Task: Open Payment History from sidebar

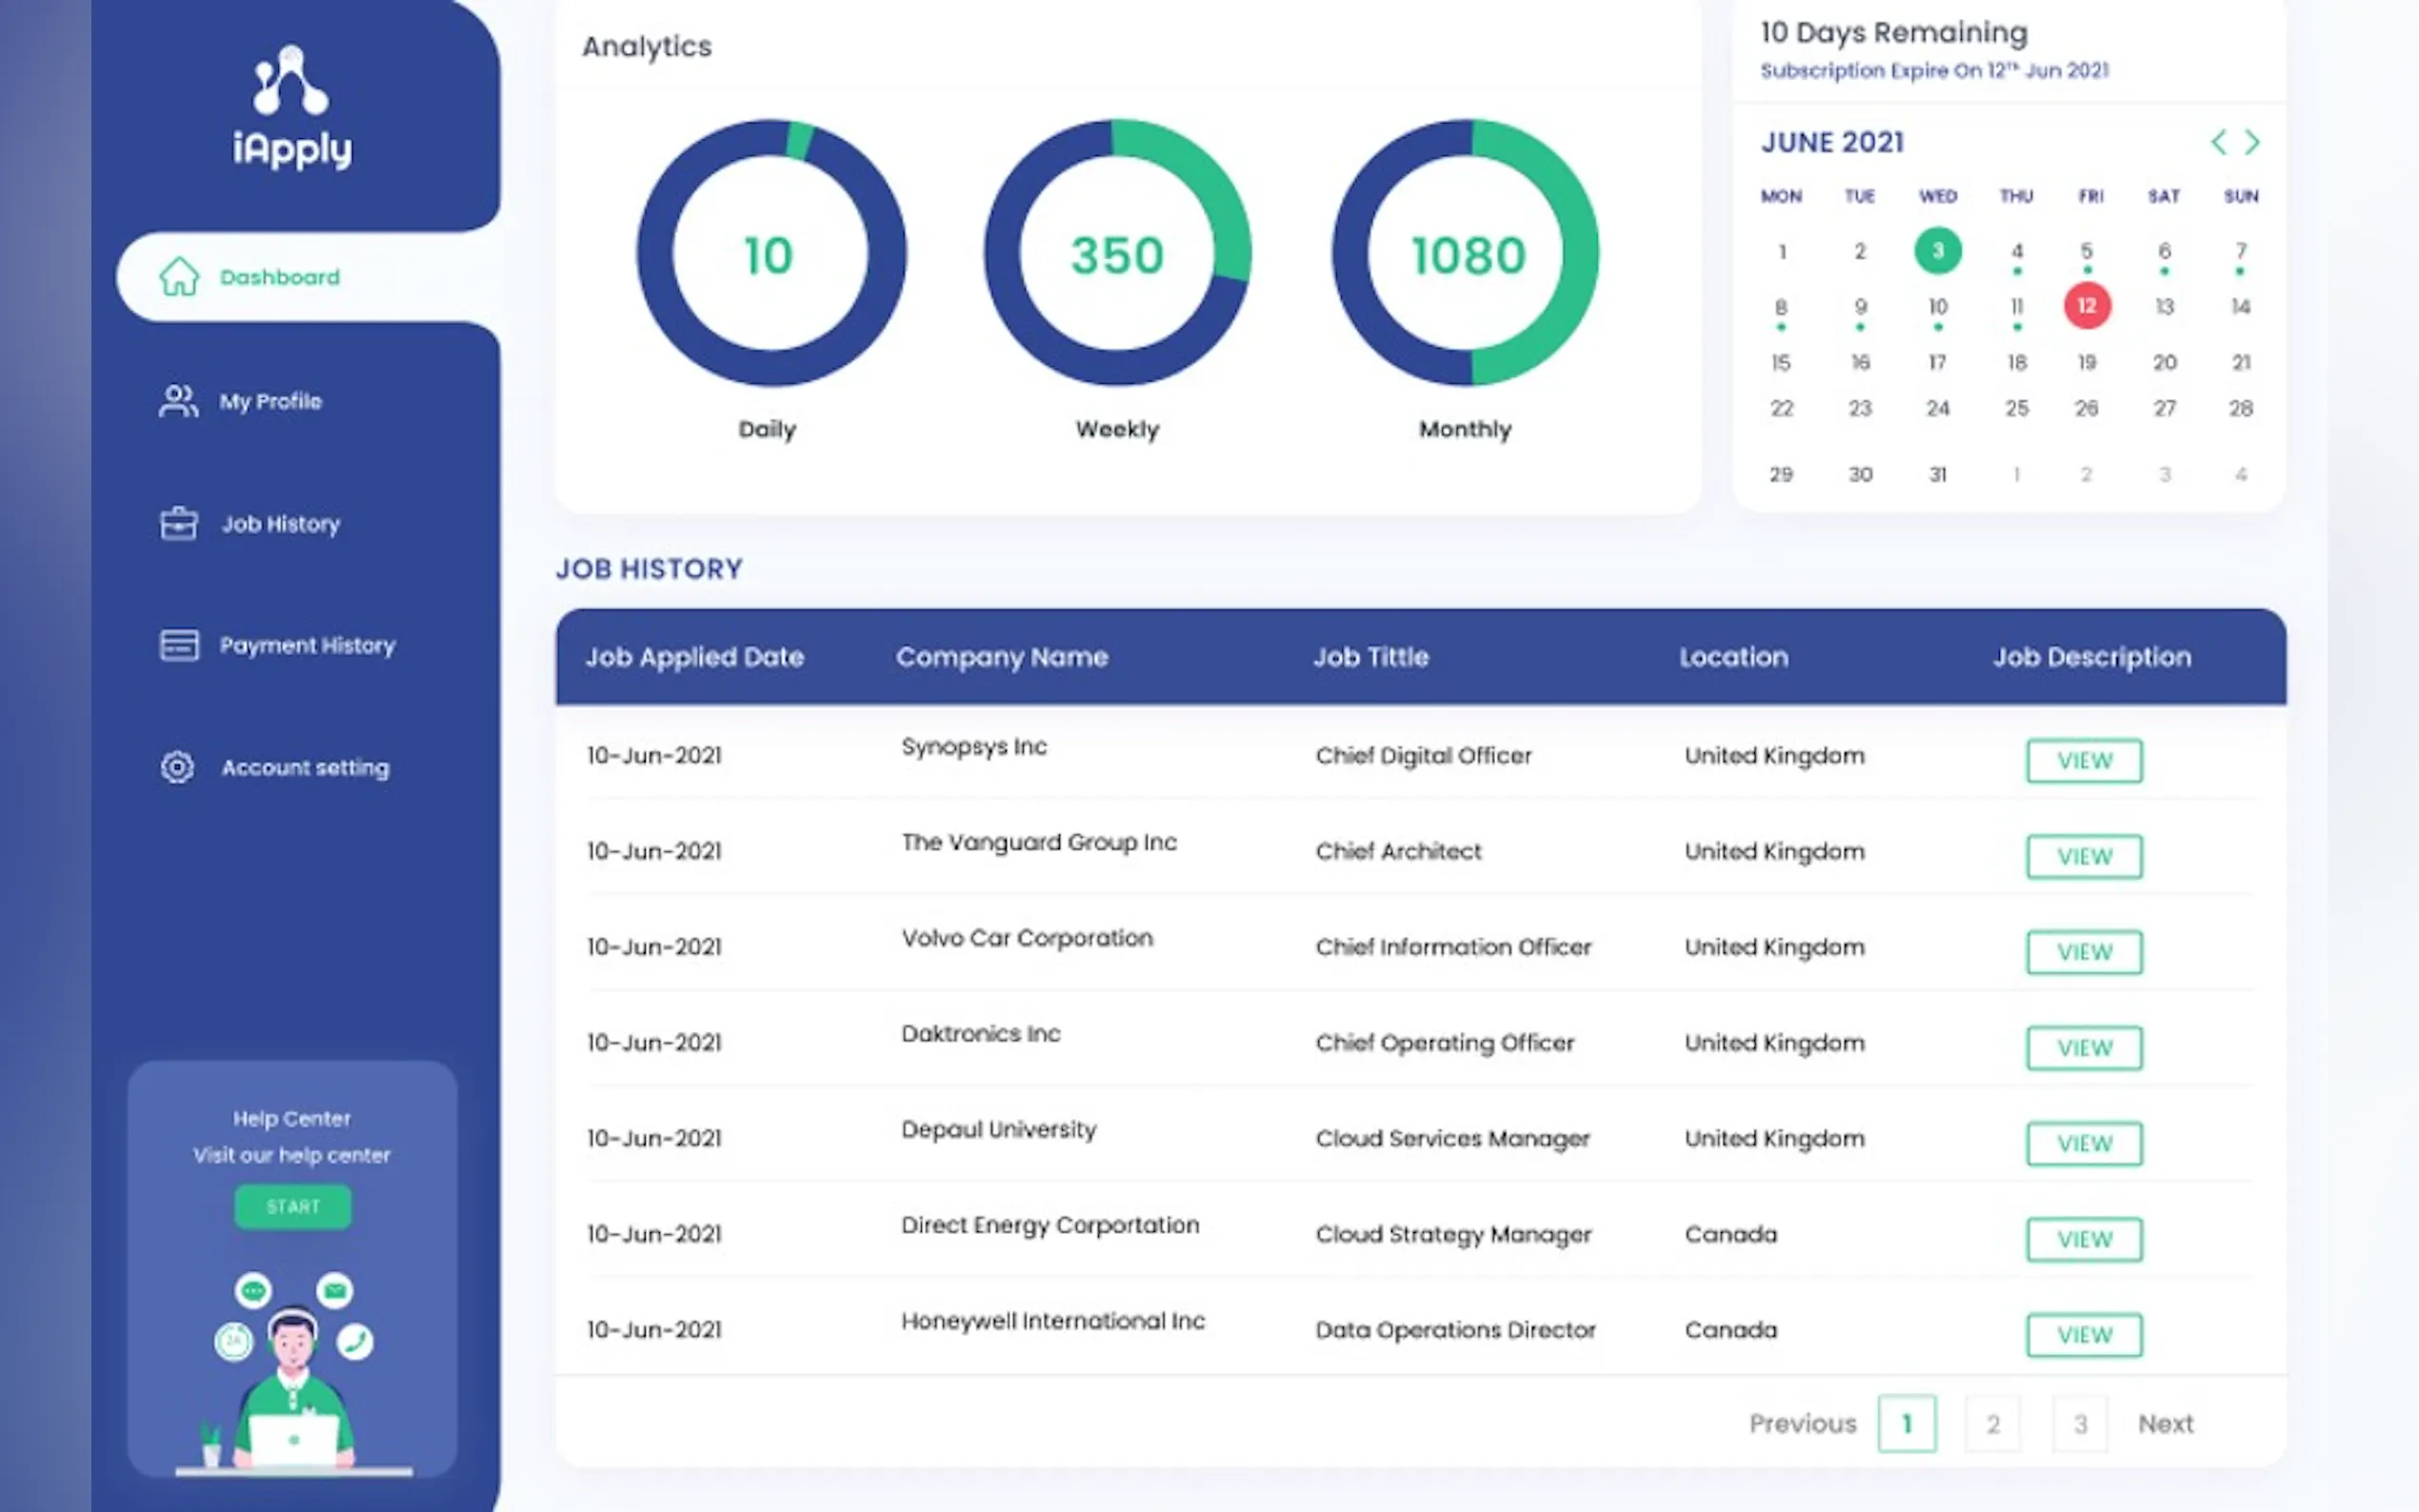Action: pyautogui.click(x=307, y=645)
